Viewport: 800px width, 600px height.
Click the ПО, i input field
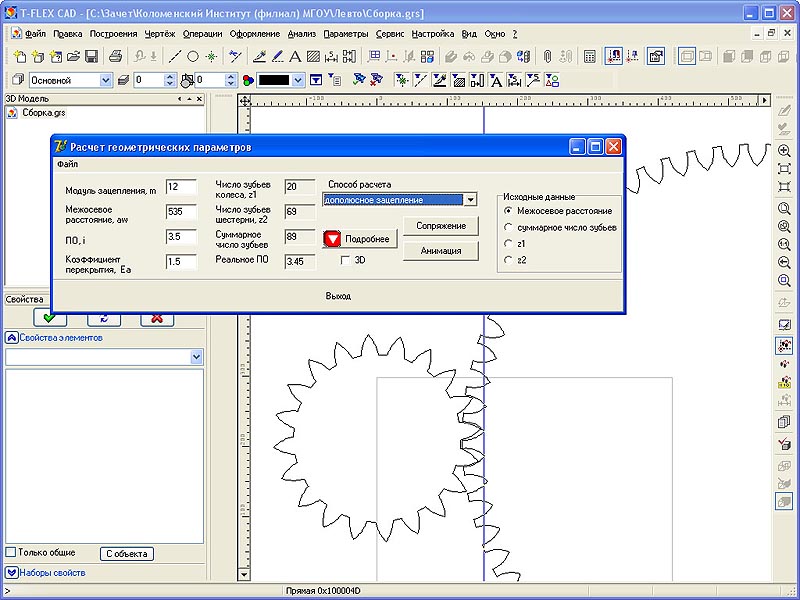click(181, 237)
